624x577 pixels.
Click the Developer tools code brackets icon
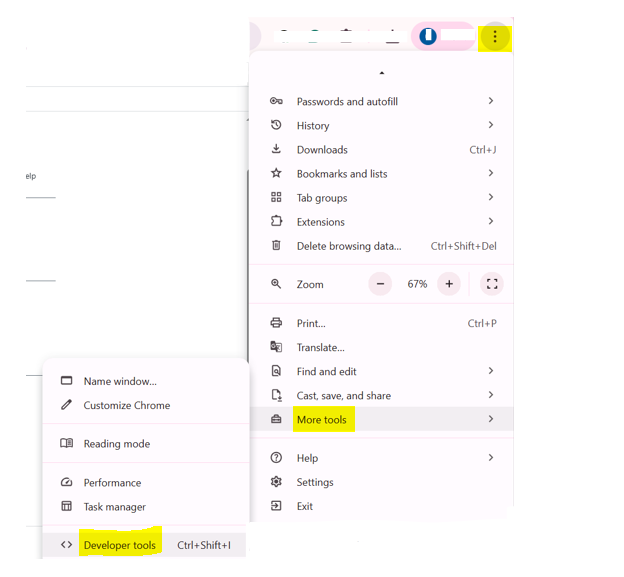(x=67, y=545)
